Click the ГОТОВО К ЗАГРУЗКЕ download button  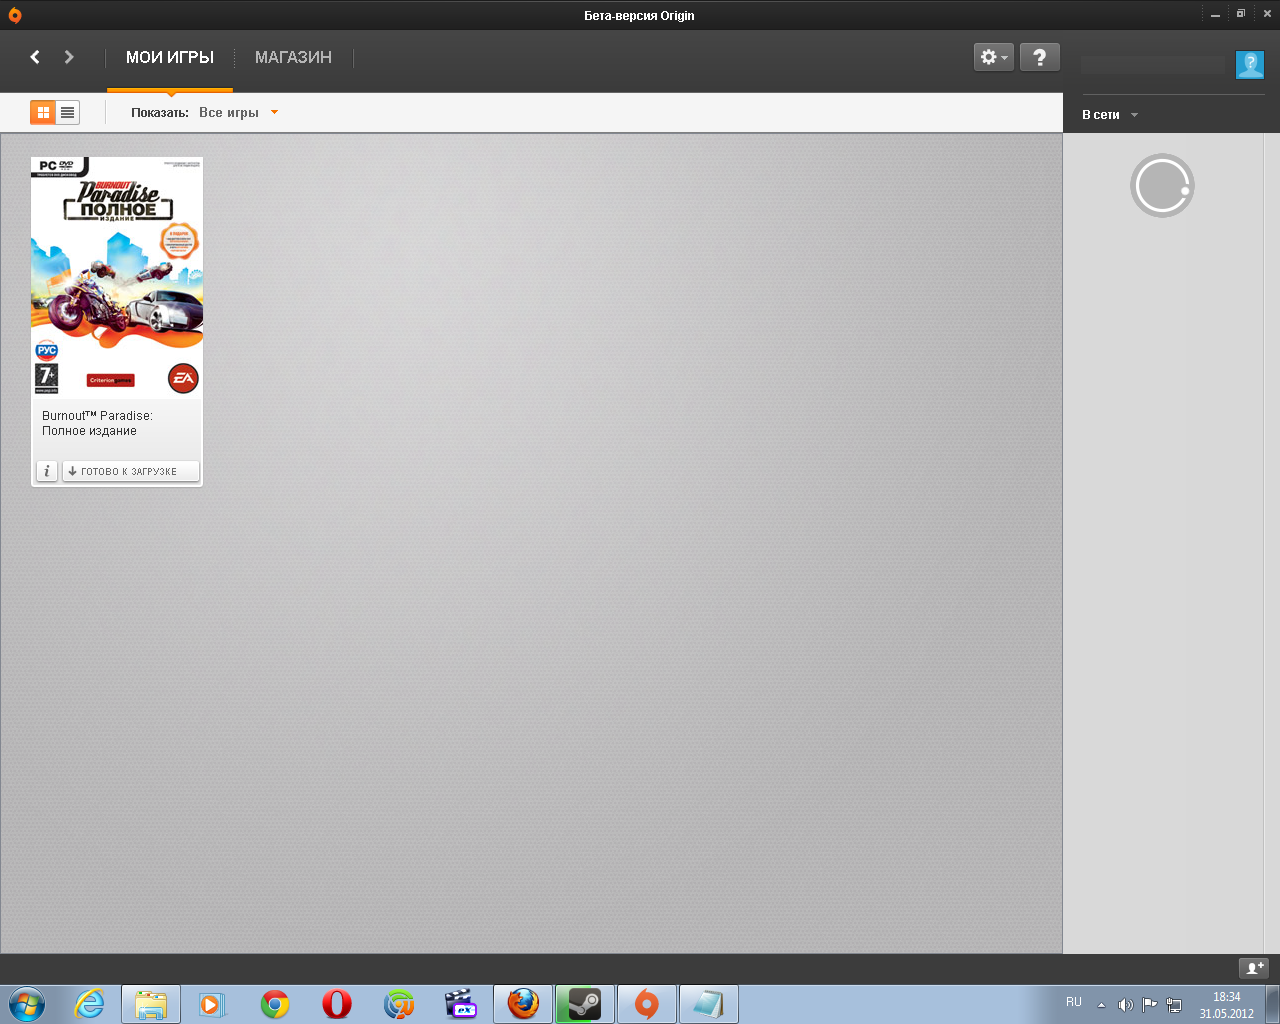(x=131, y=471)
